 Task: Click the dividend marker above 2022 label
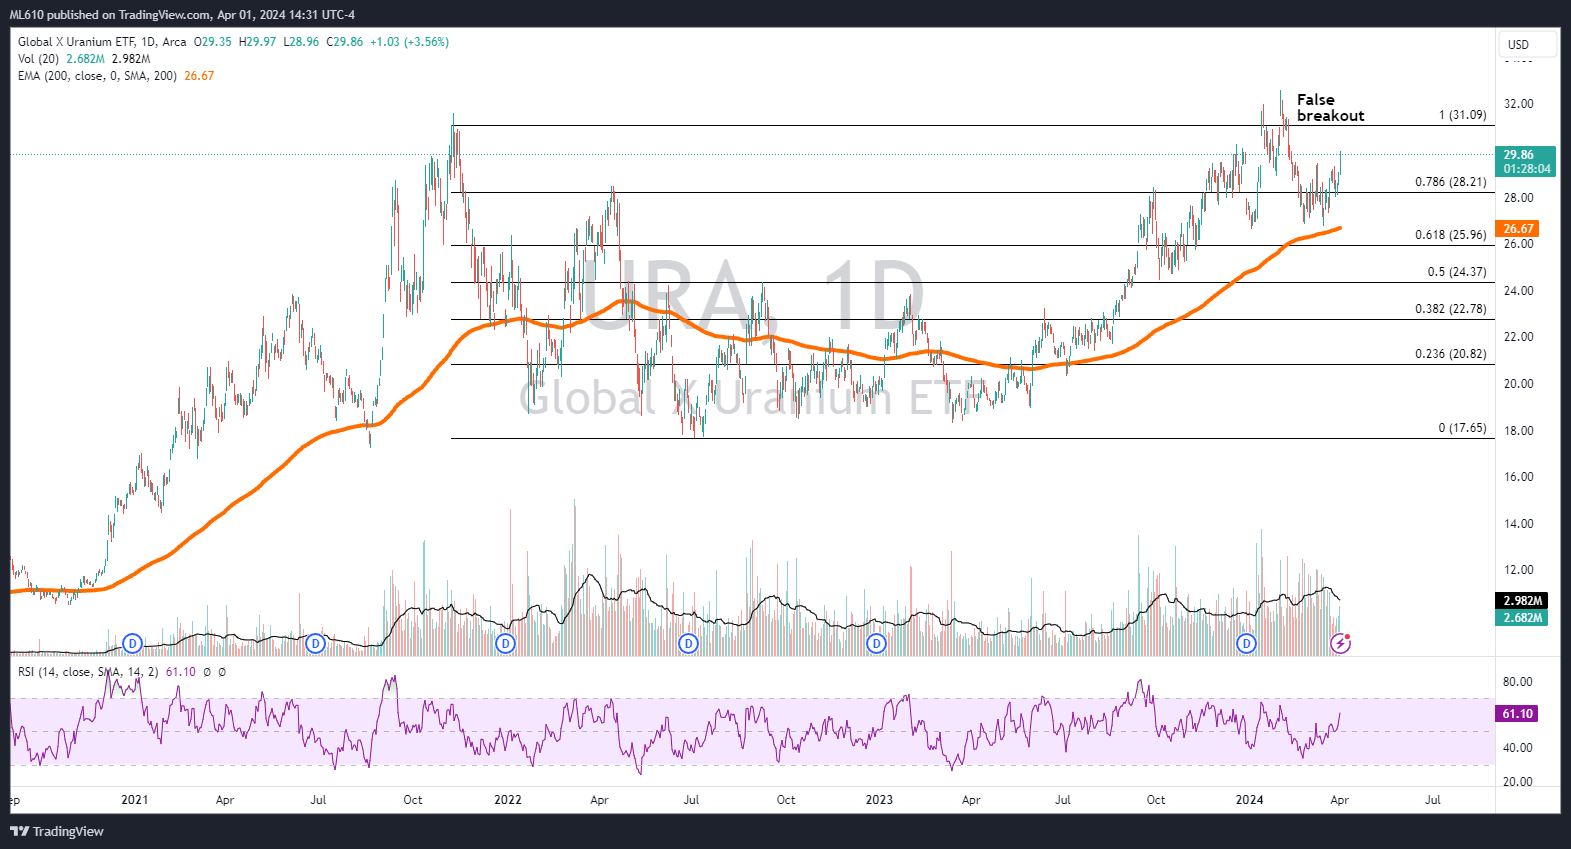(x=506, y=643)
